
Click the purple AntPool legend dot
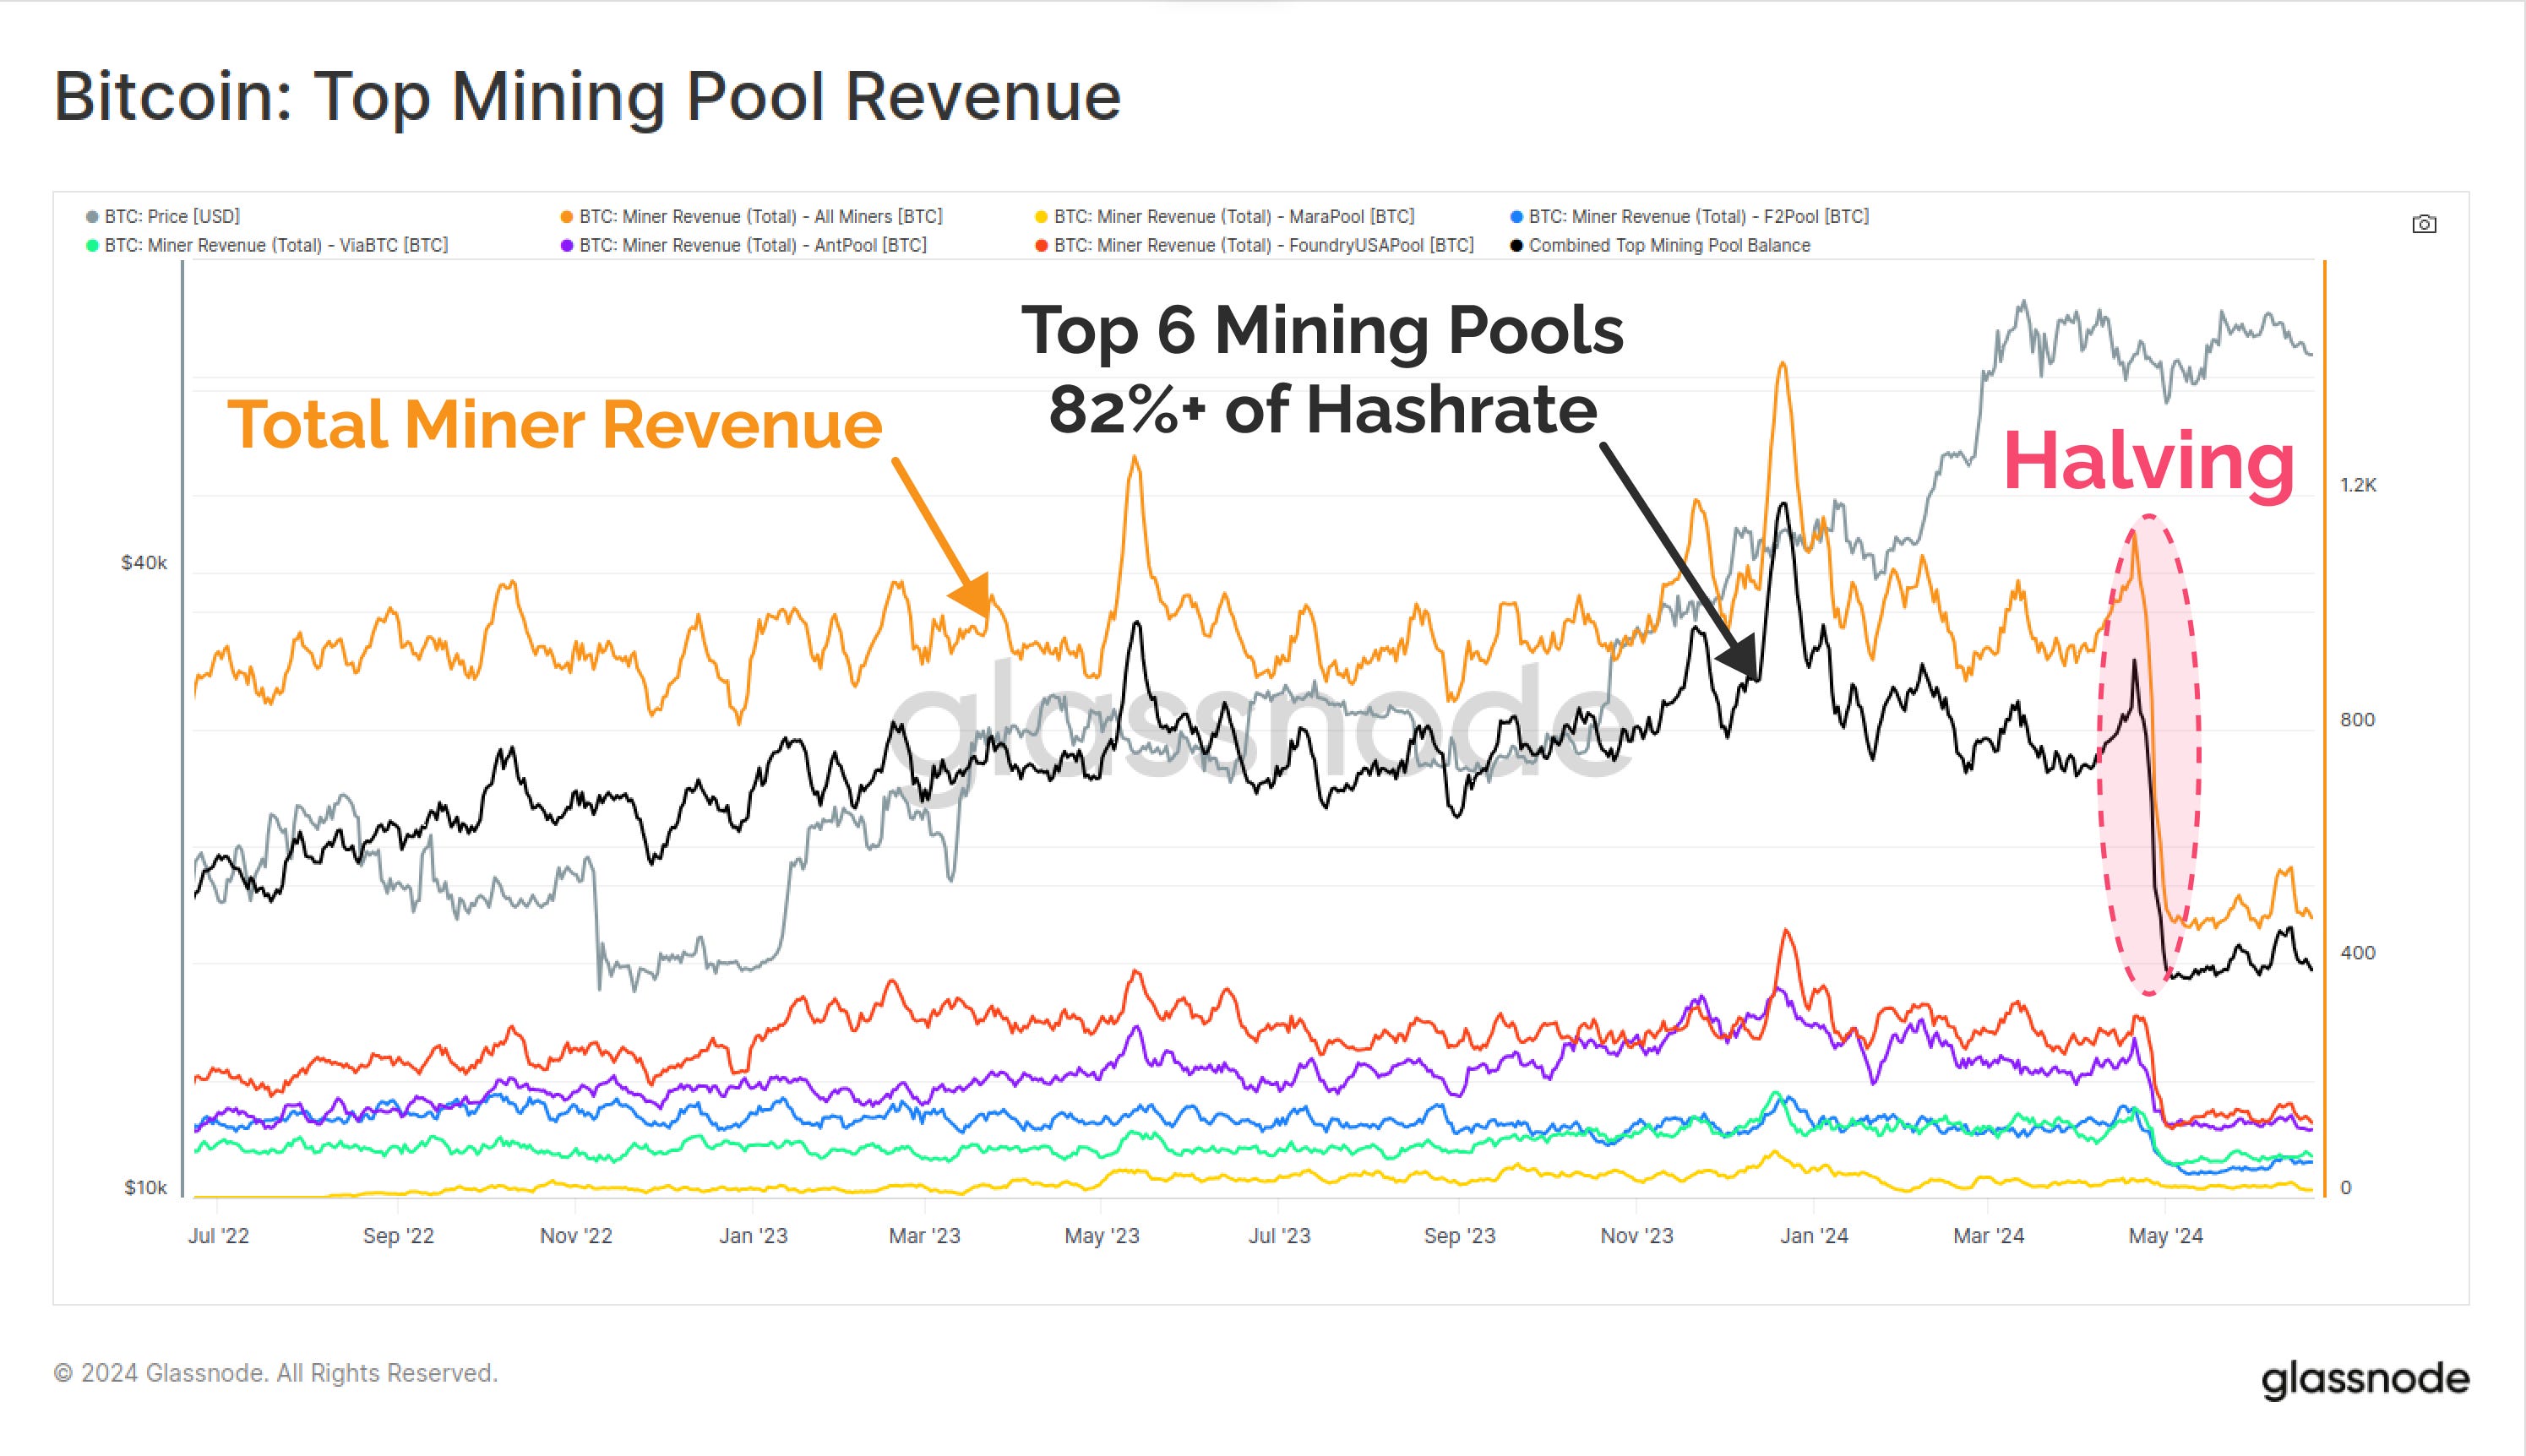tap(568, 245)
